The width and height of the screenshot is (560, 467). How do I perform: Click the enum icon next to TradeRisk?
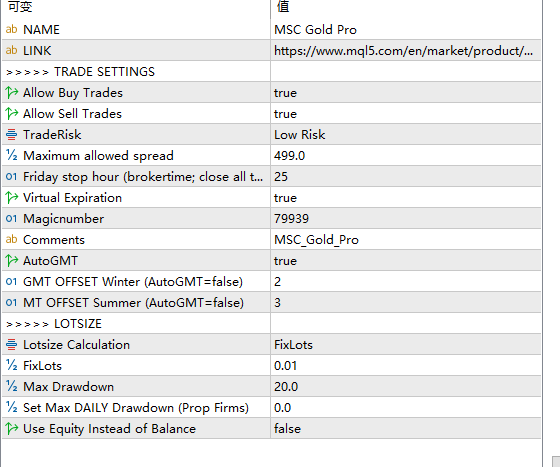tap(11, 135)
